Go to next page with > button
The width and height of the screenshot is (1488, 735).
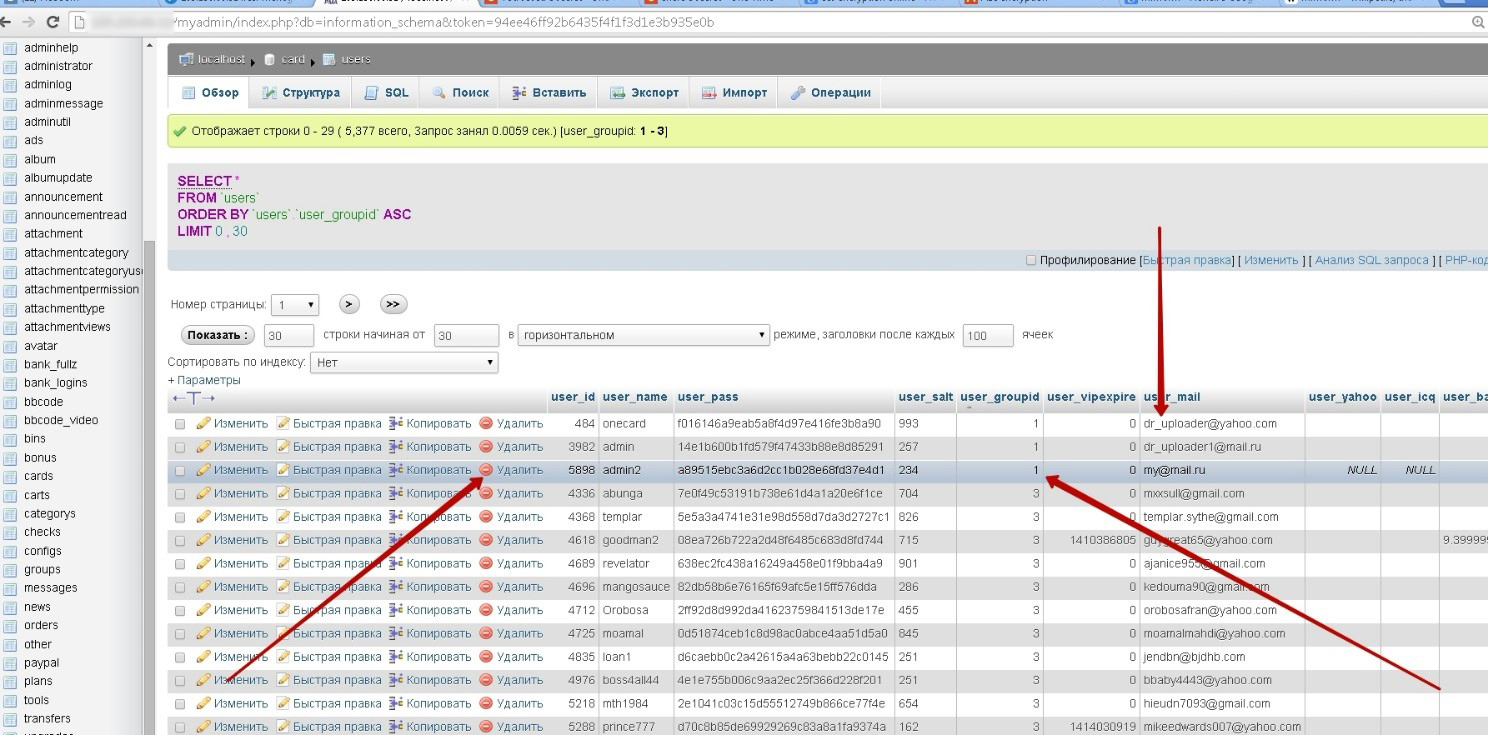[x=349, y=305]
